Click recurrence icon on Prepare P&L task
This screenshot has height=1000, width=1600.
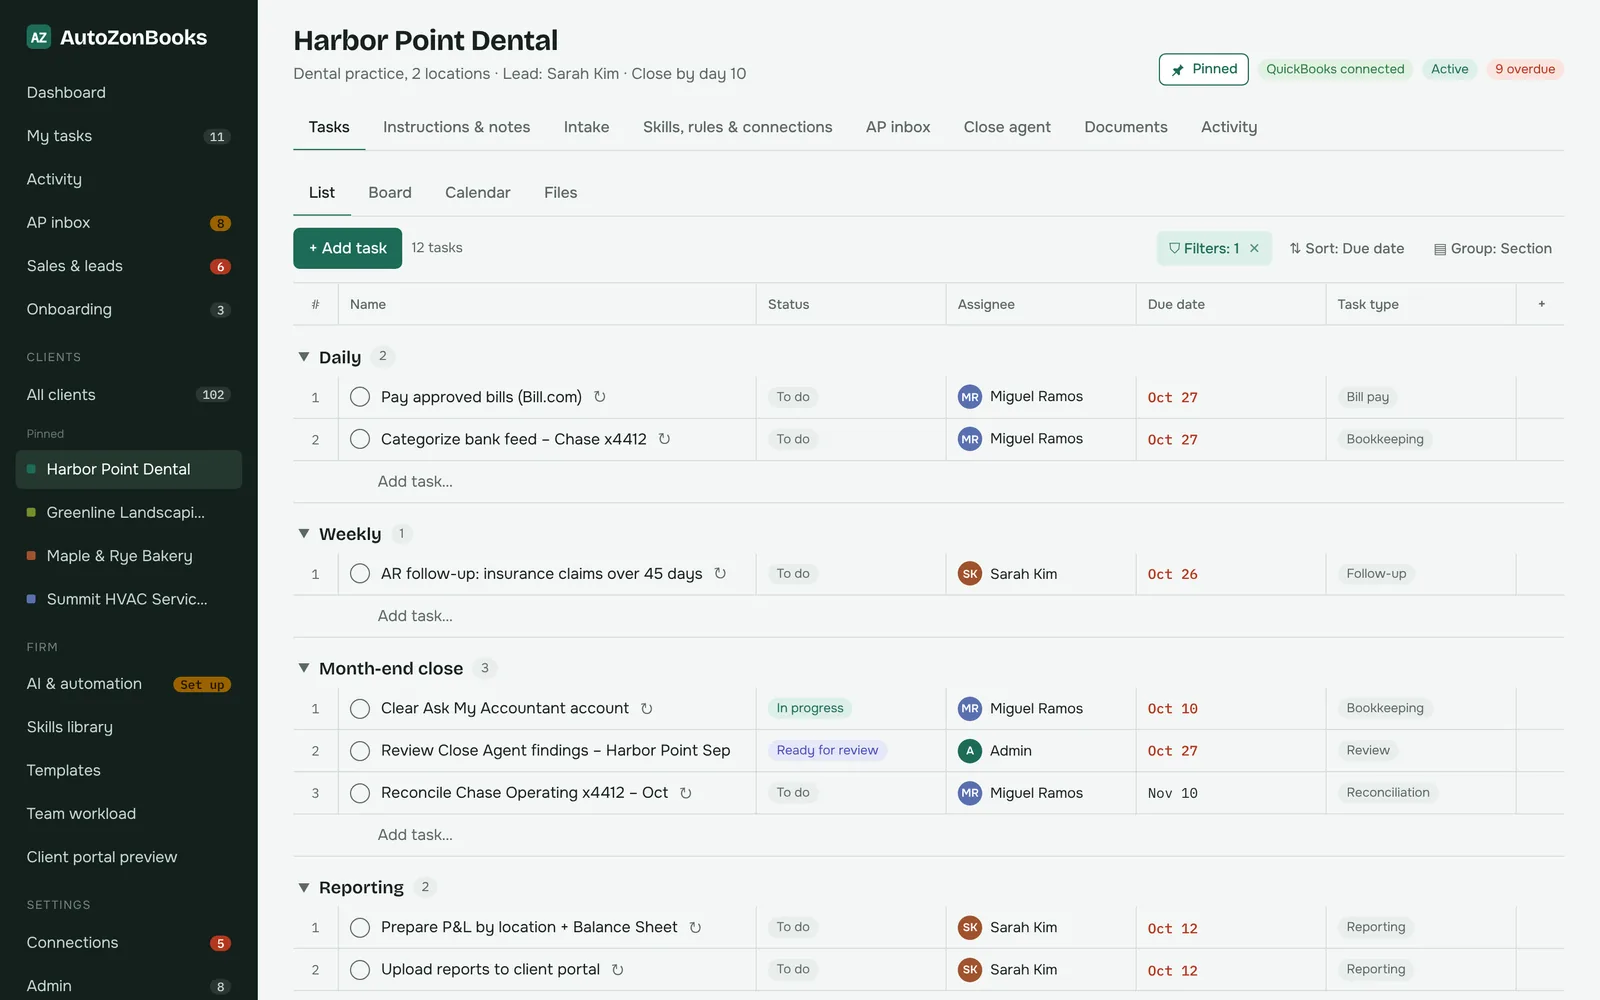coord(695,928)
